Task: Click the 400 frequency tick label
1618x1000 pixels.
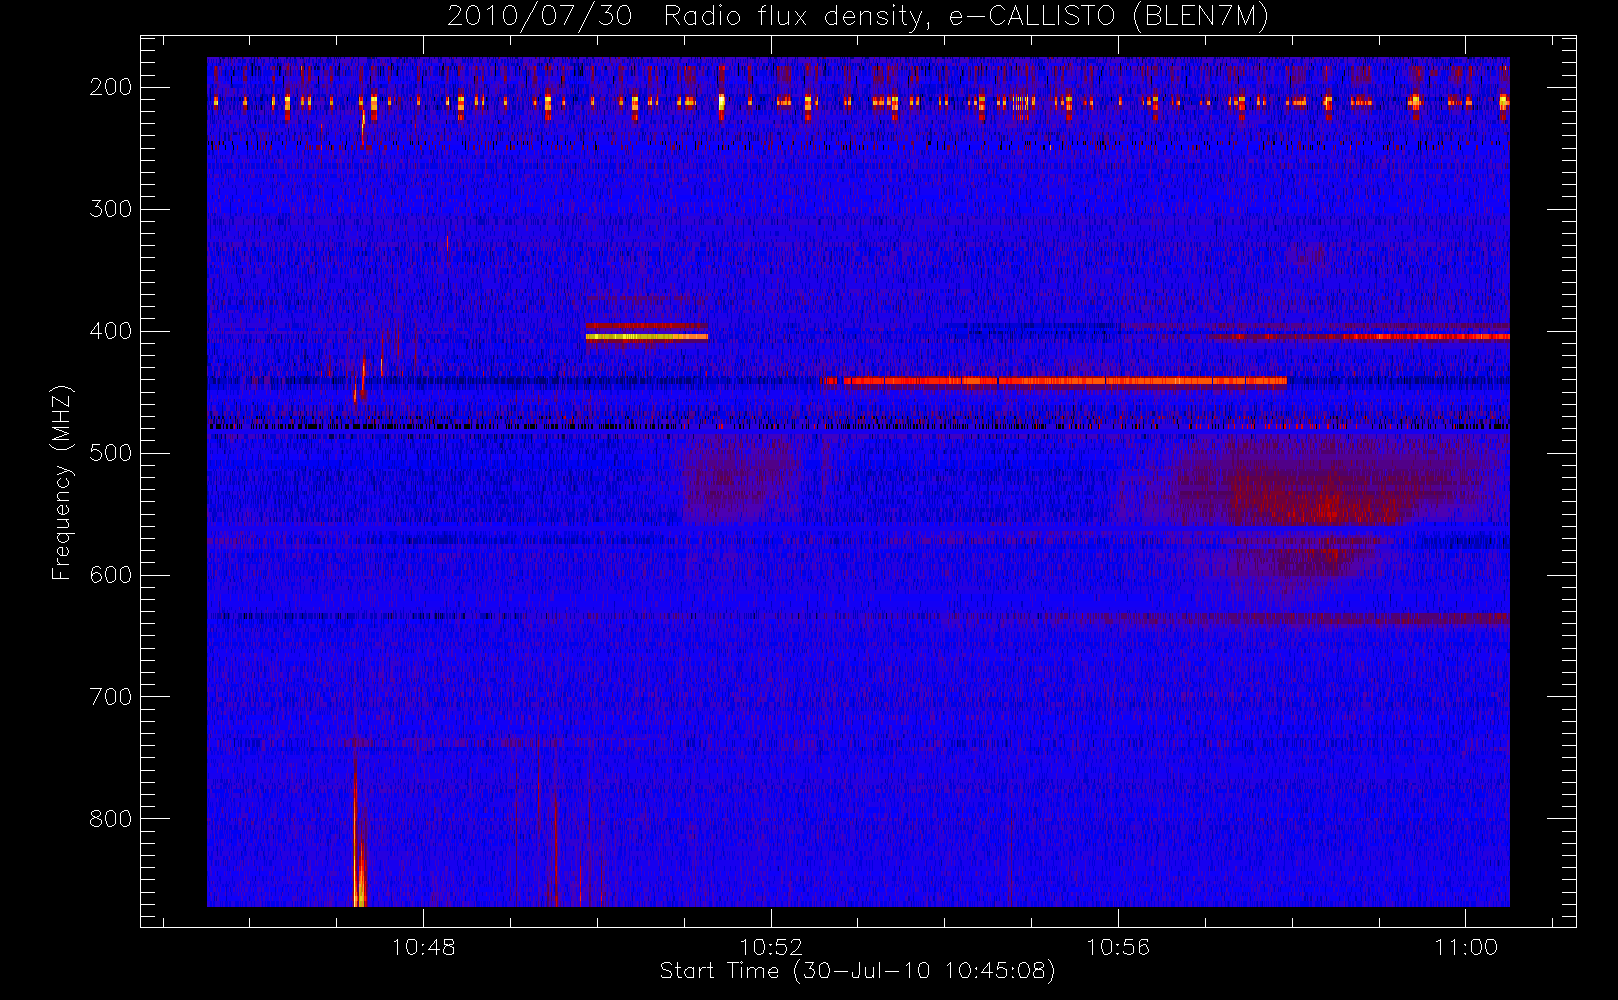Action: click(111, 331)
